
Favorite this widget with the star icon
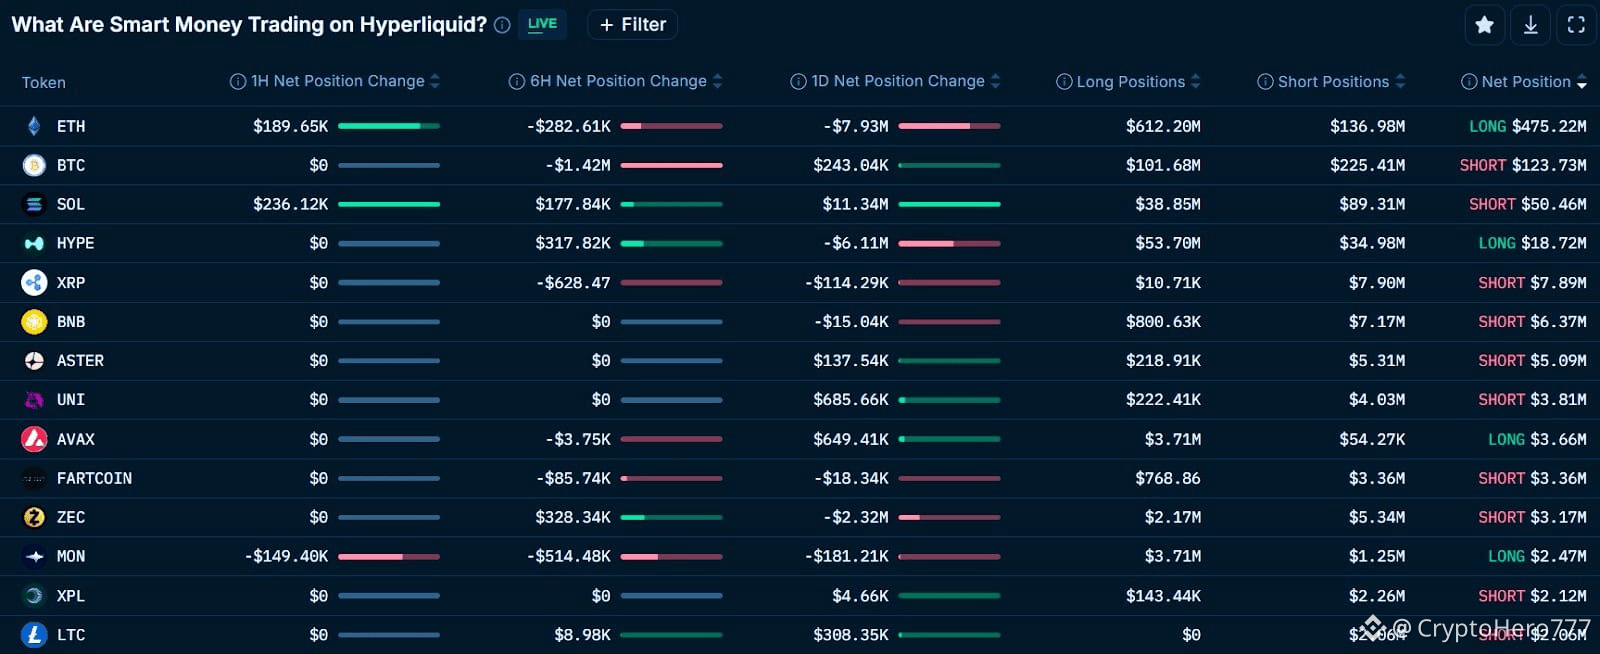click(x=1485, y=25)
